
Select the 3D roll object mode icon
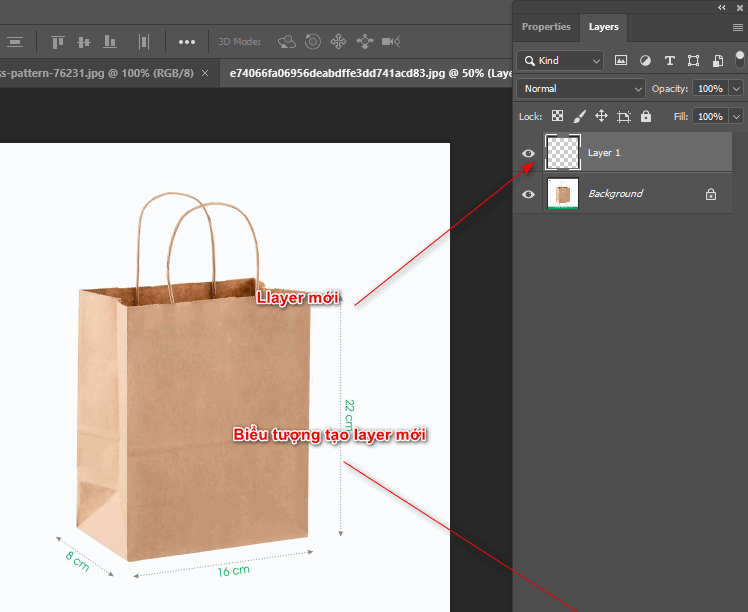click(312, 41)
